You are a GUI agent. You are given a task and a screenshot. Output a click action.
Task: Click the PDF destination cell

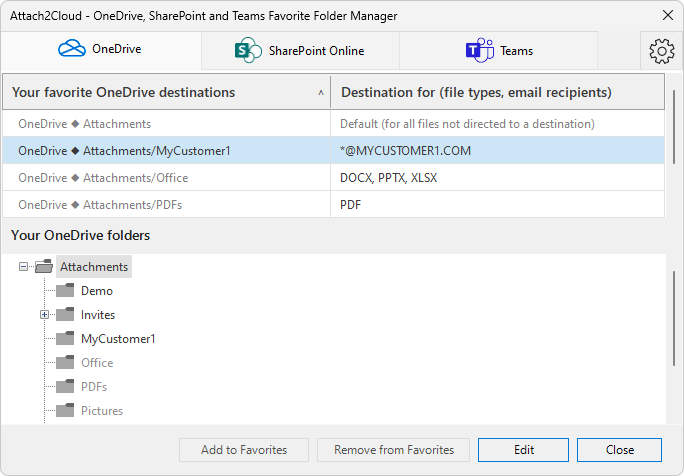tap(498, 205)
